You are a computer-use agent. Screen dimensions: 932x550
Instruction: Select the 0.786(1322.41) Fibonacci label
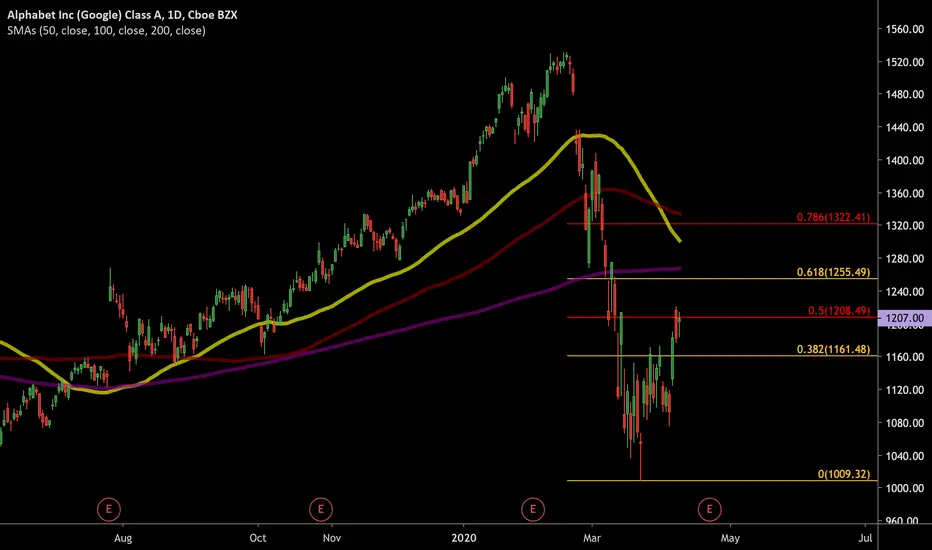tap(833, 217)
